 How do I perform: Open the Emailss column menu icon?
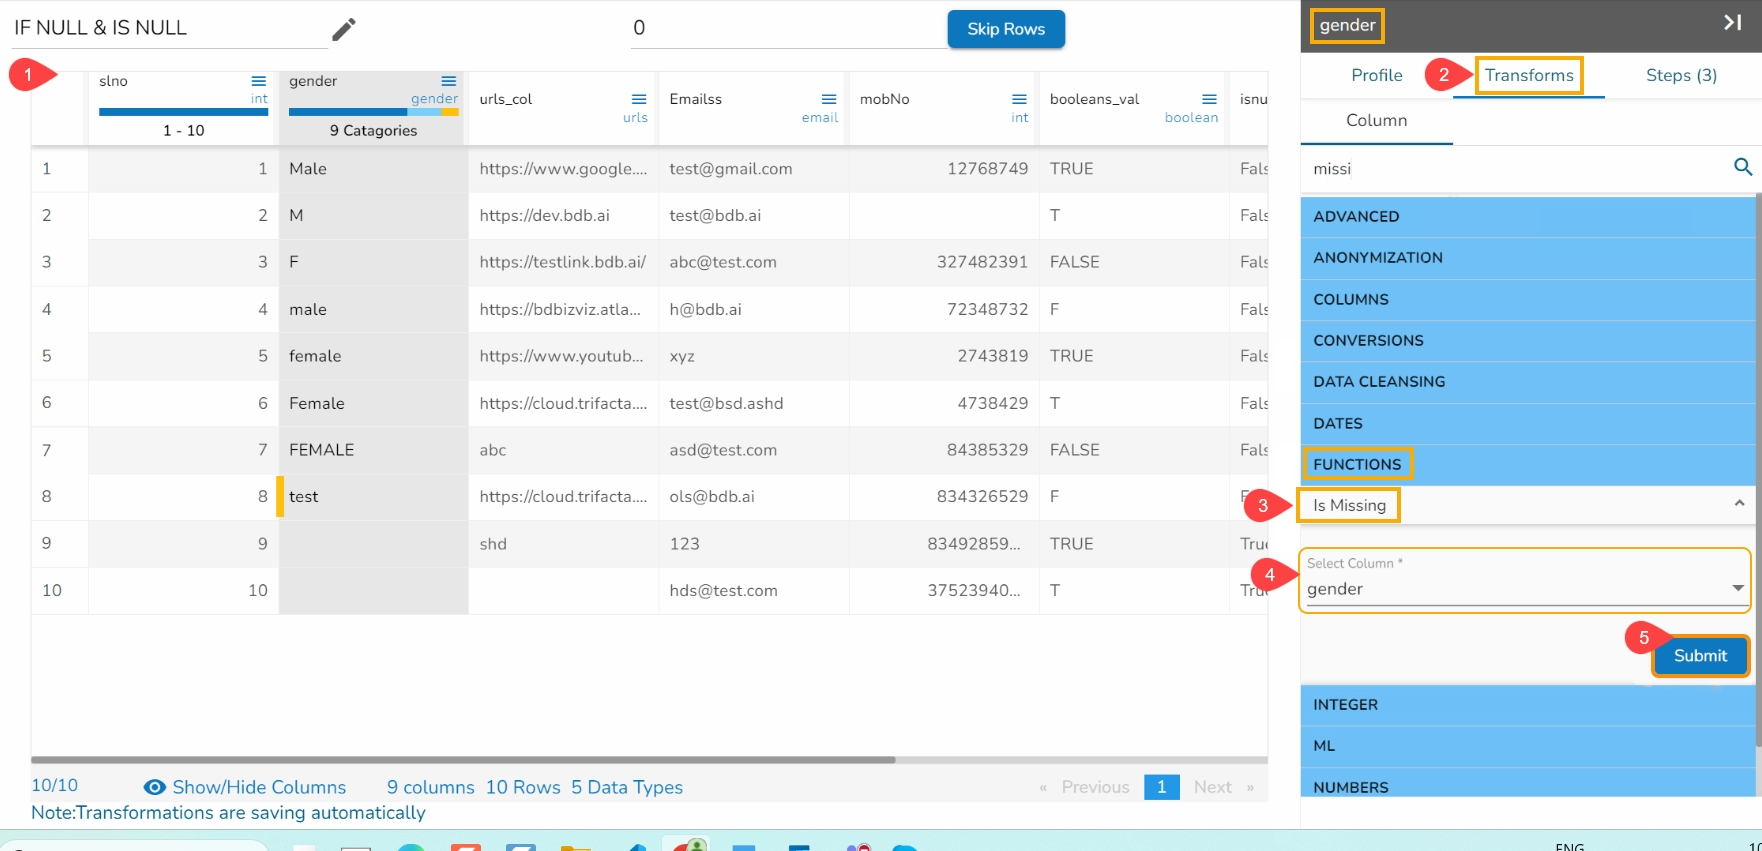[x=829, y=99]
